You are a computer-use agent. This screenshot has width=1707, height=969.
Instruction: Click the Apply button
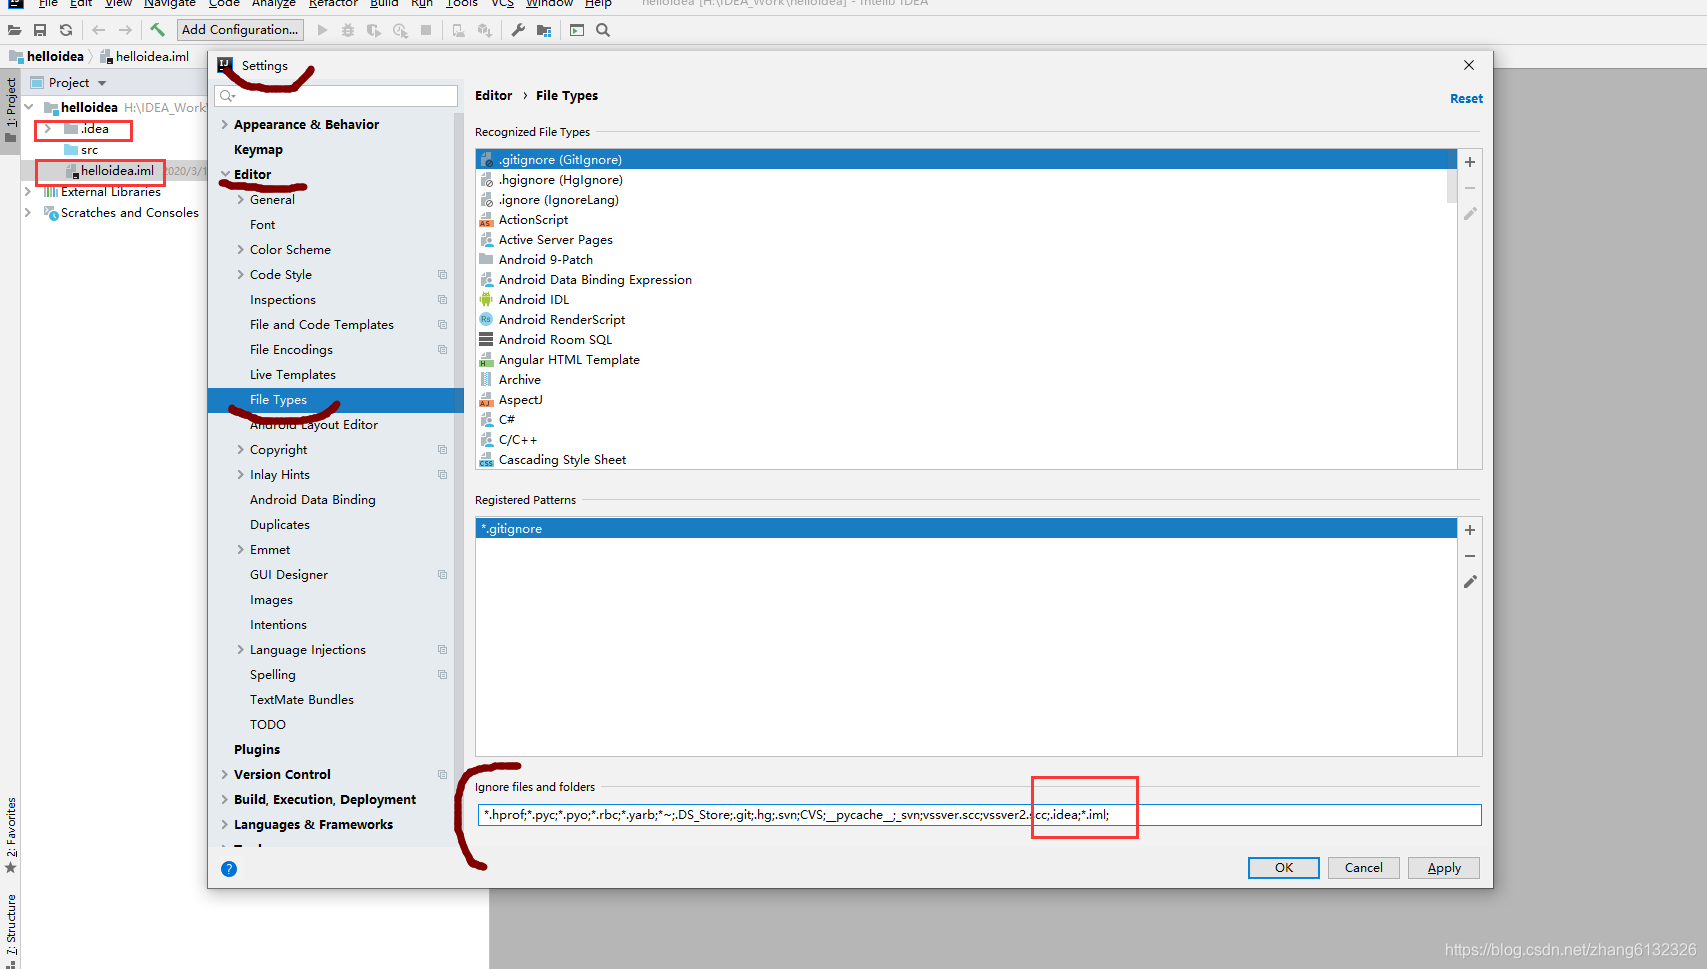tap(1444, 868)
